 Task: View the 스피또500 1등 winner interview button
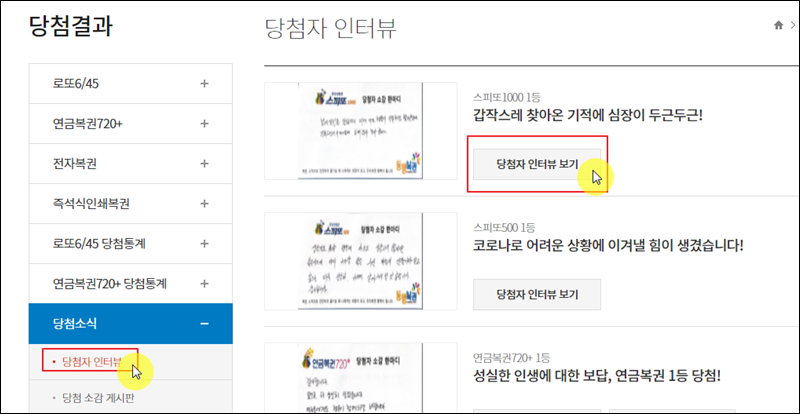click(x=537, y=294)
